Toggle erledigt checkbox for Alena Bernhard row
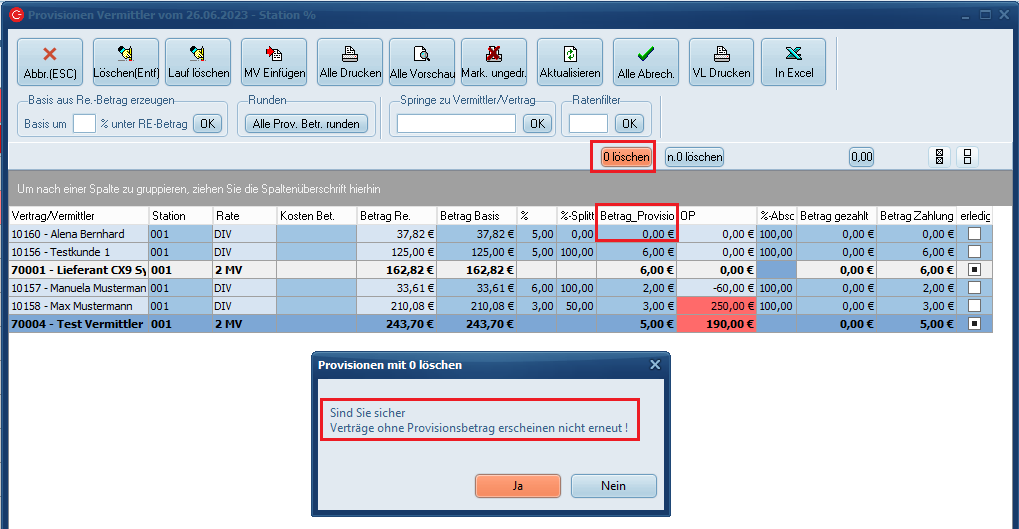This screenshot has width=1019, height=529. [974, 234]
